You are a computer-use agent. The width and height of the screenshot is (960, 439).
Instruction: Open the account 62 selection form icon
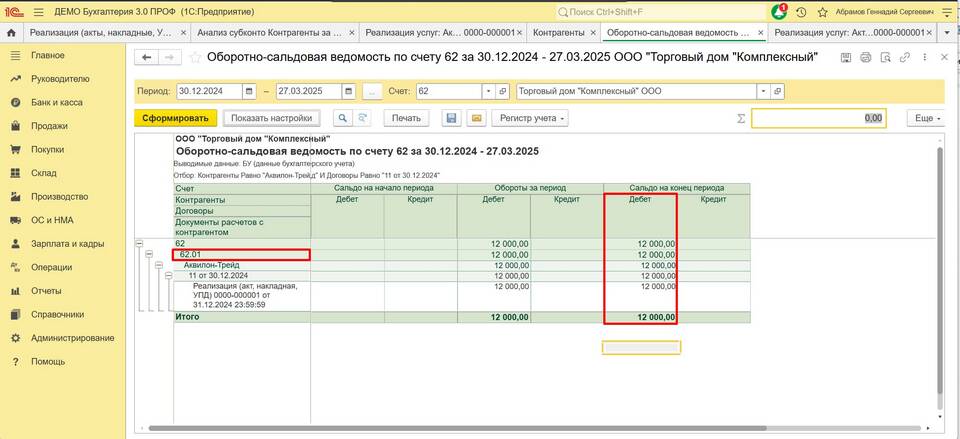[x=503, y=91]
